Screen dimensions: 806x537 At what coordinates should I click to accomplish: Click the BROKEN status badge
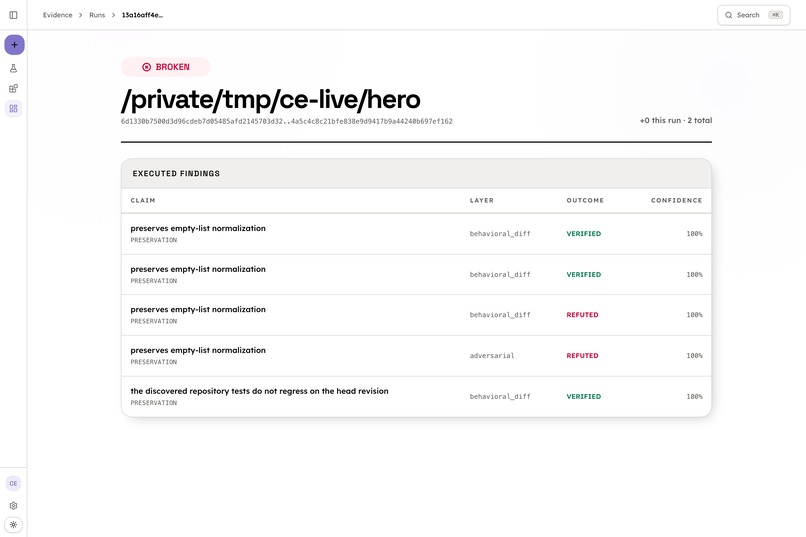(x=166, y=67)
